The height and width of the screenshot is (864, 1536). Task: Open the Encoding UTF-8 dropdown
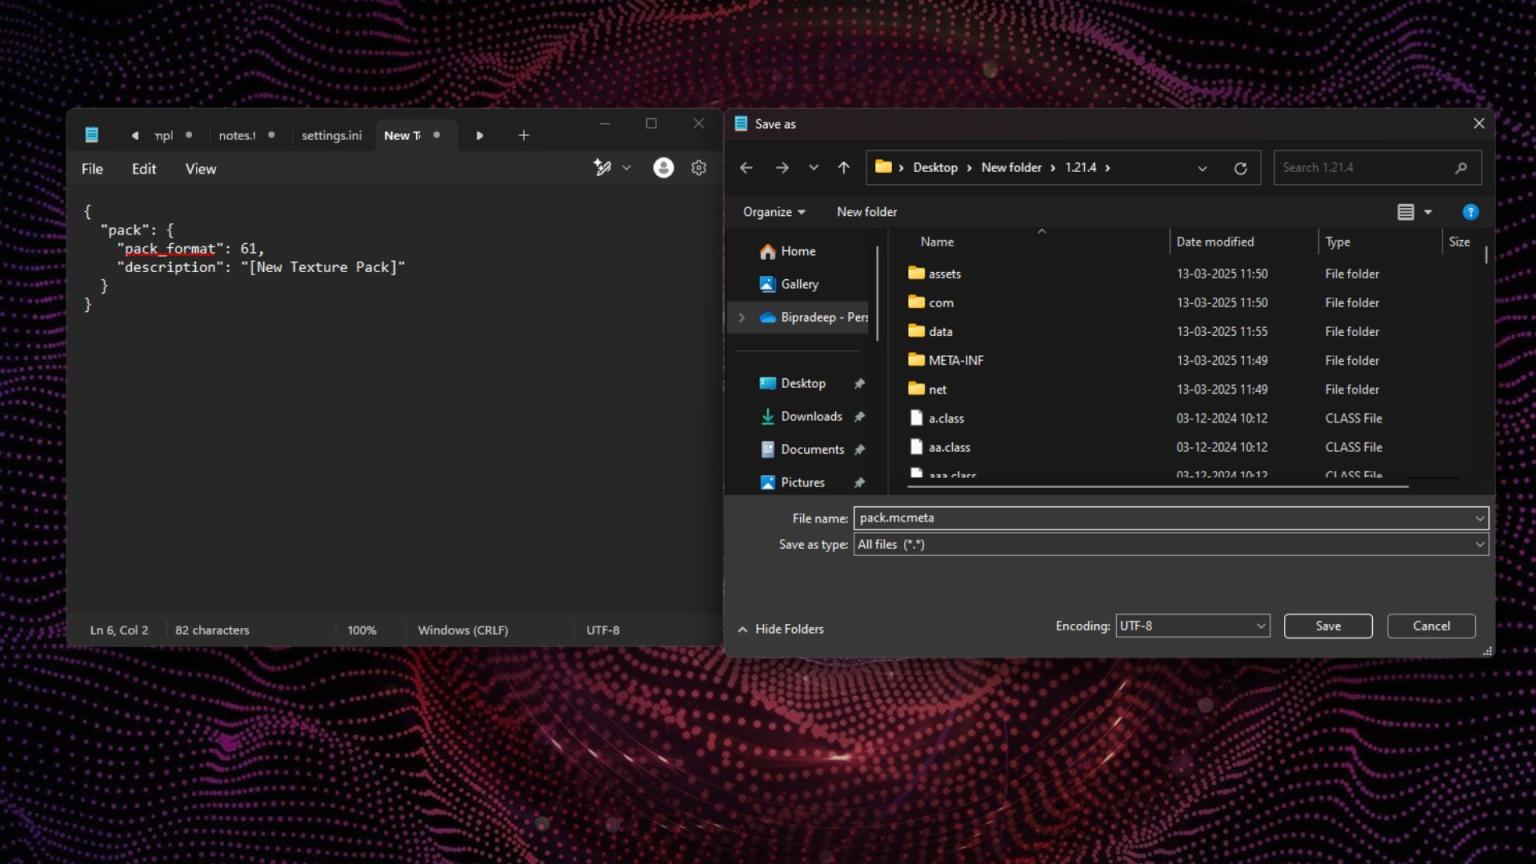pyautogui.click(x=1192, y=626)
